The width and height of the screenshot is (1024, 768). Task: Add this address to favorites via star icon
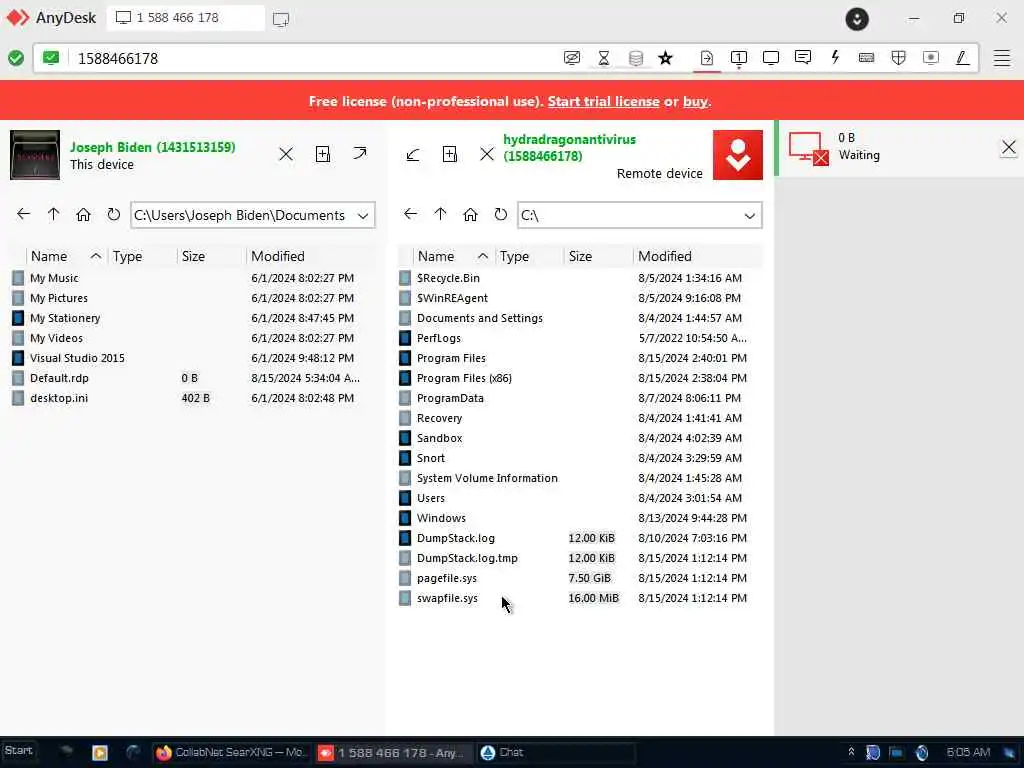coord(665,58)
